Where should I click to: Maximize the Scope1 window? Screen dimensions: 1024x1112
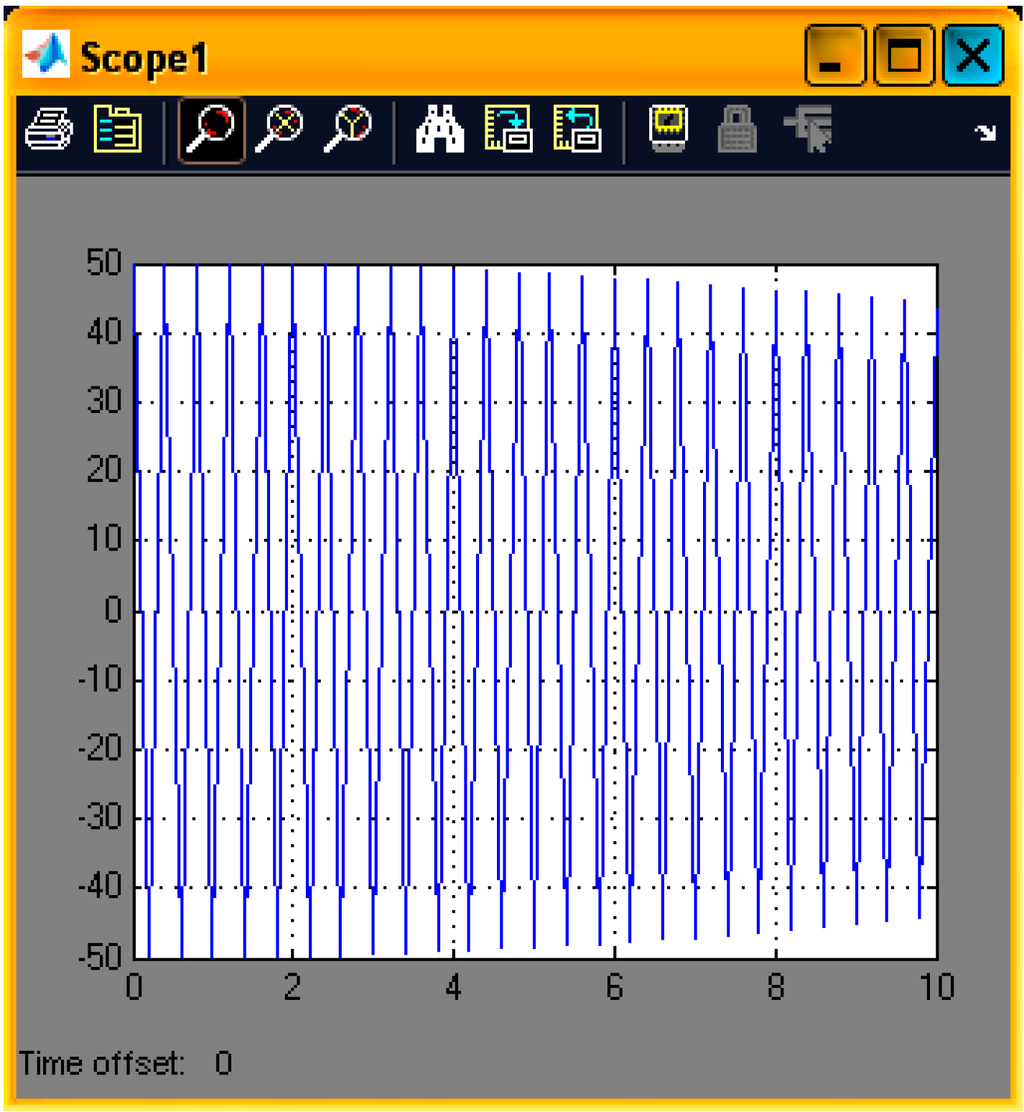tap(904, 58)
